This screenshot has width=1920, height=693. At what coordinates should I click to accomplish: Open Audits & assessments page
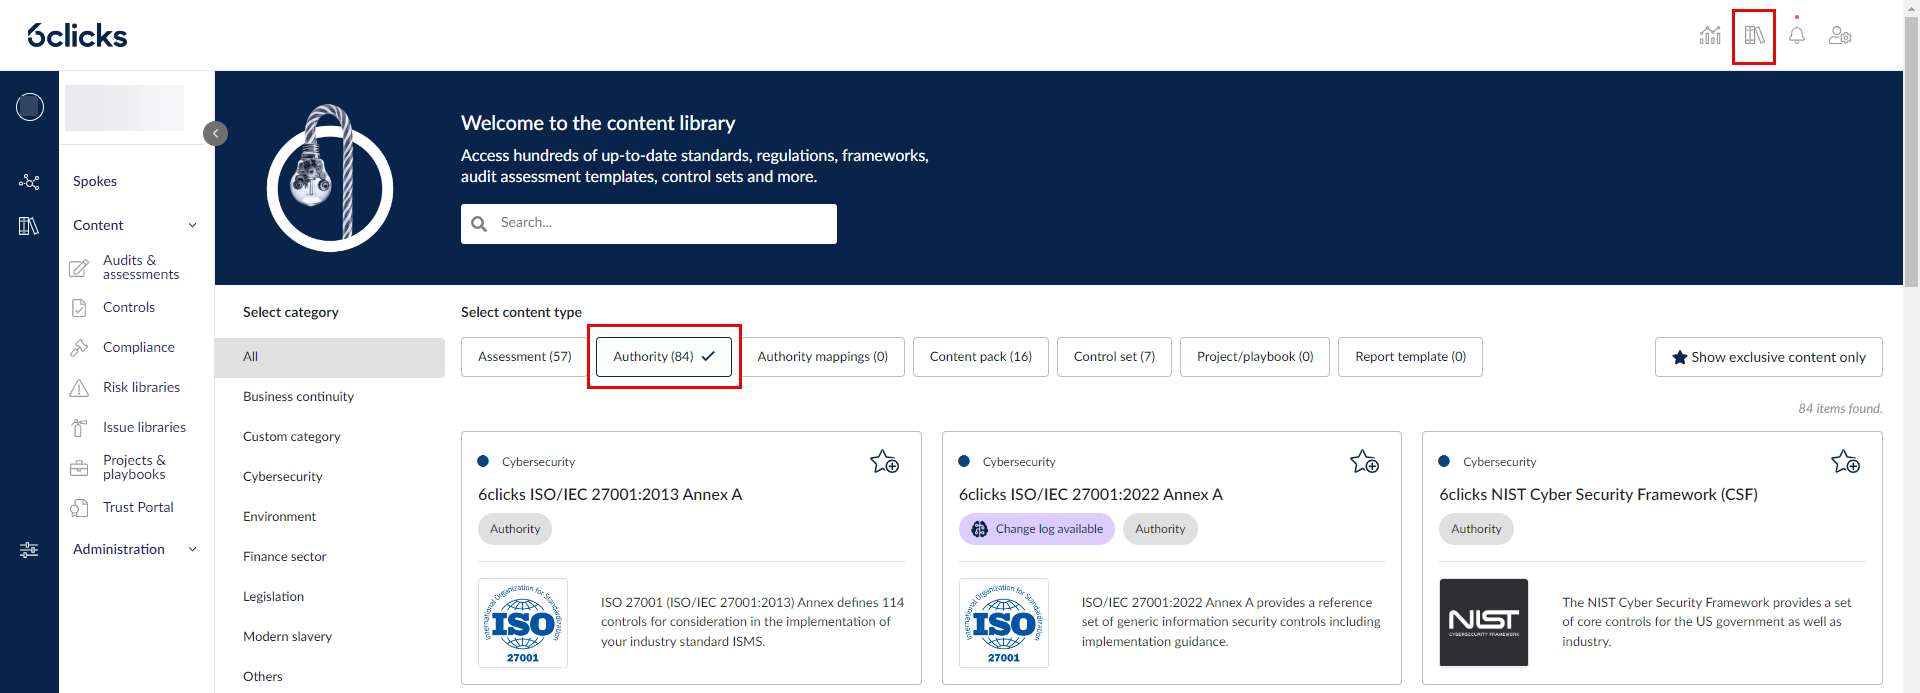pos(141,267)
